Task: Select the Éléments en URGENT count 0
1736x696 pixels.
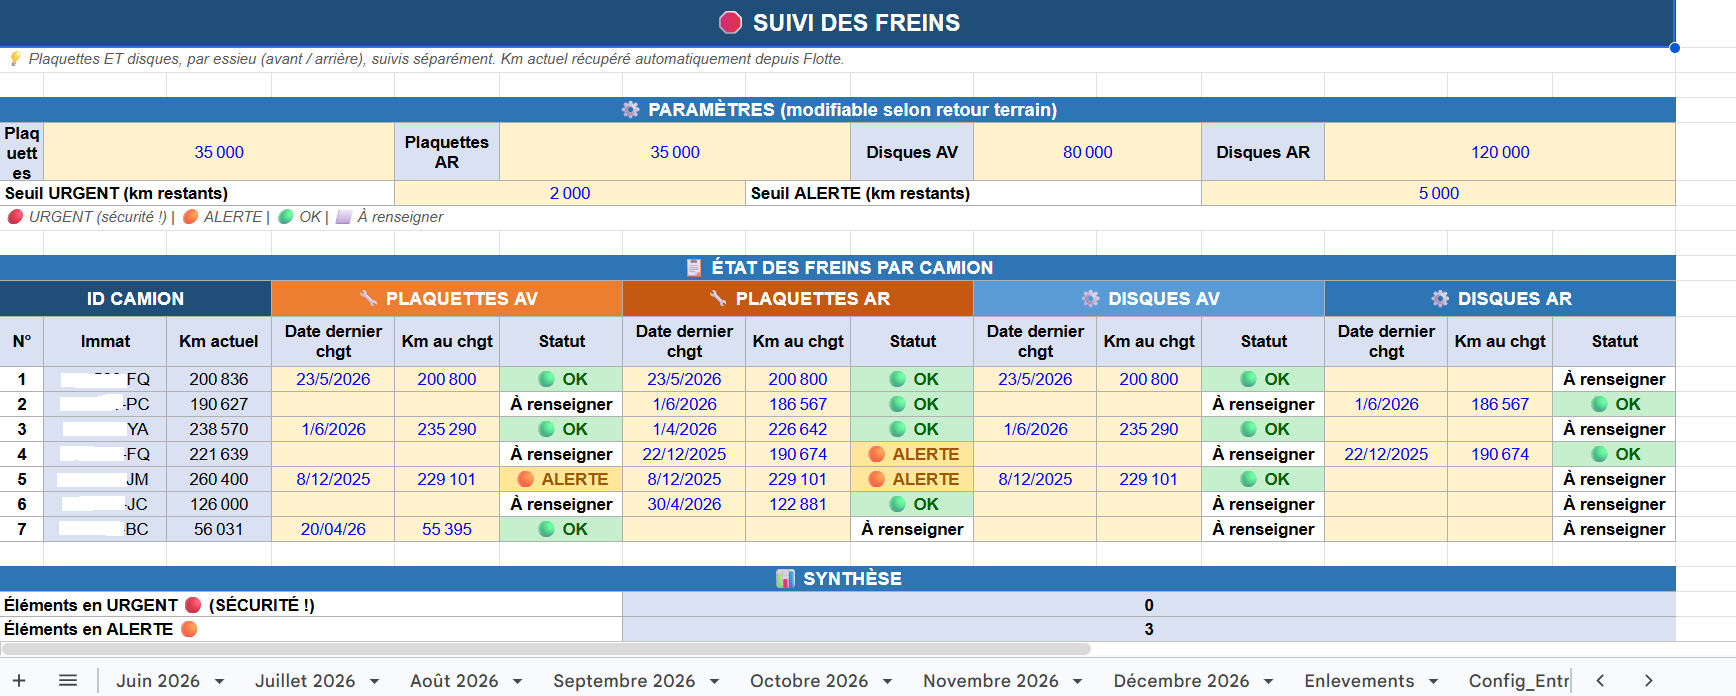Action: 1149,605
